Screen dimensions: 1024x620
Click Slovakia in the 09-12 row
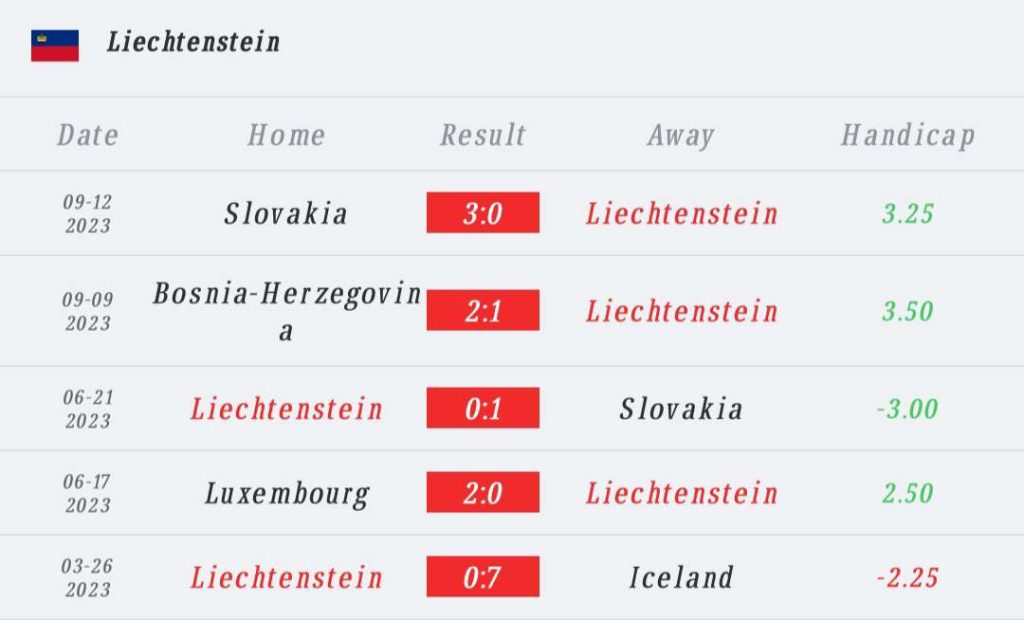point(285,213)
